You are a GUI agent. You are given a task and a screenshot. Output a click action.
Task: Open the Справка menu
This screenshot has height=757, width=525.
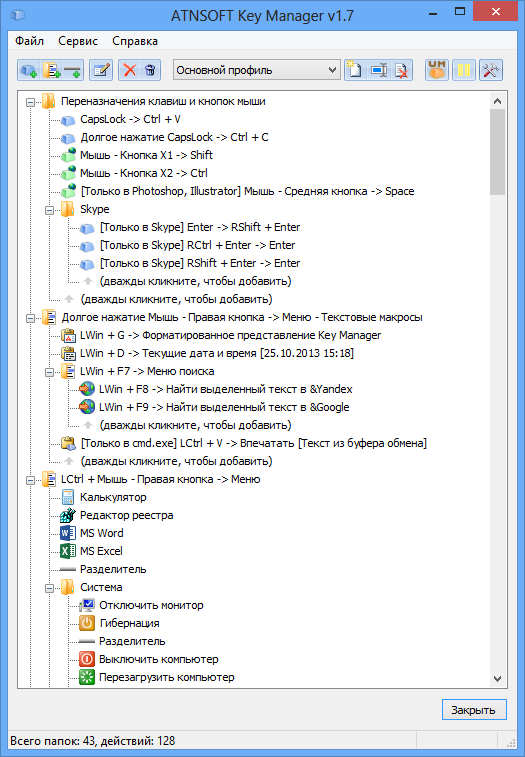coord(135,41)
